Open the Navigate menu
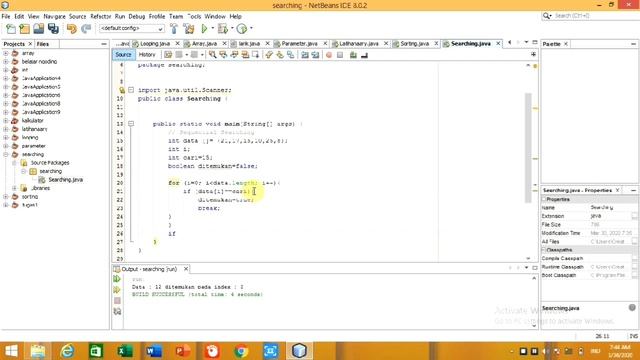The width and height of the screenshot is (640, 360). click(x=54, y=16)
